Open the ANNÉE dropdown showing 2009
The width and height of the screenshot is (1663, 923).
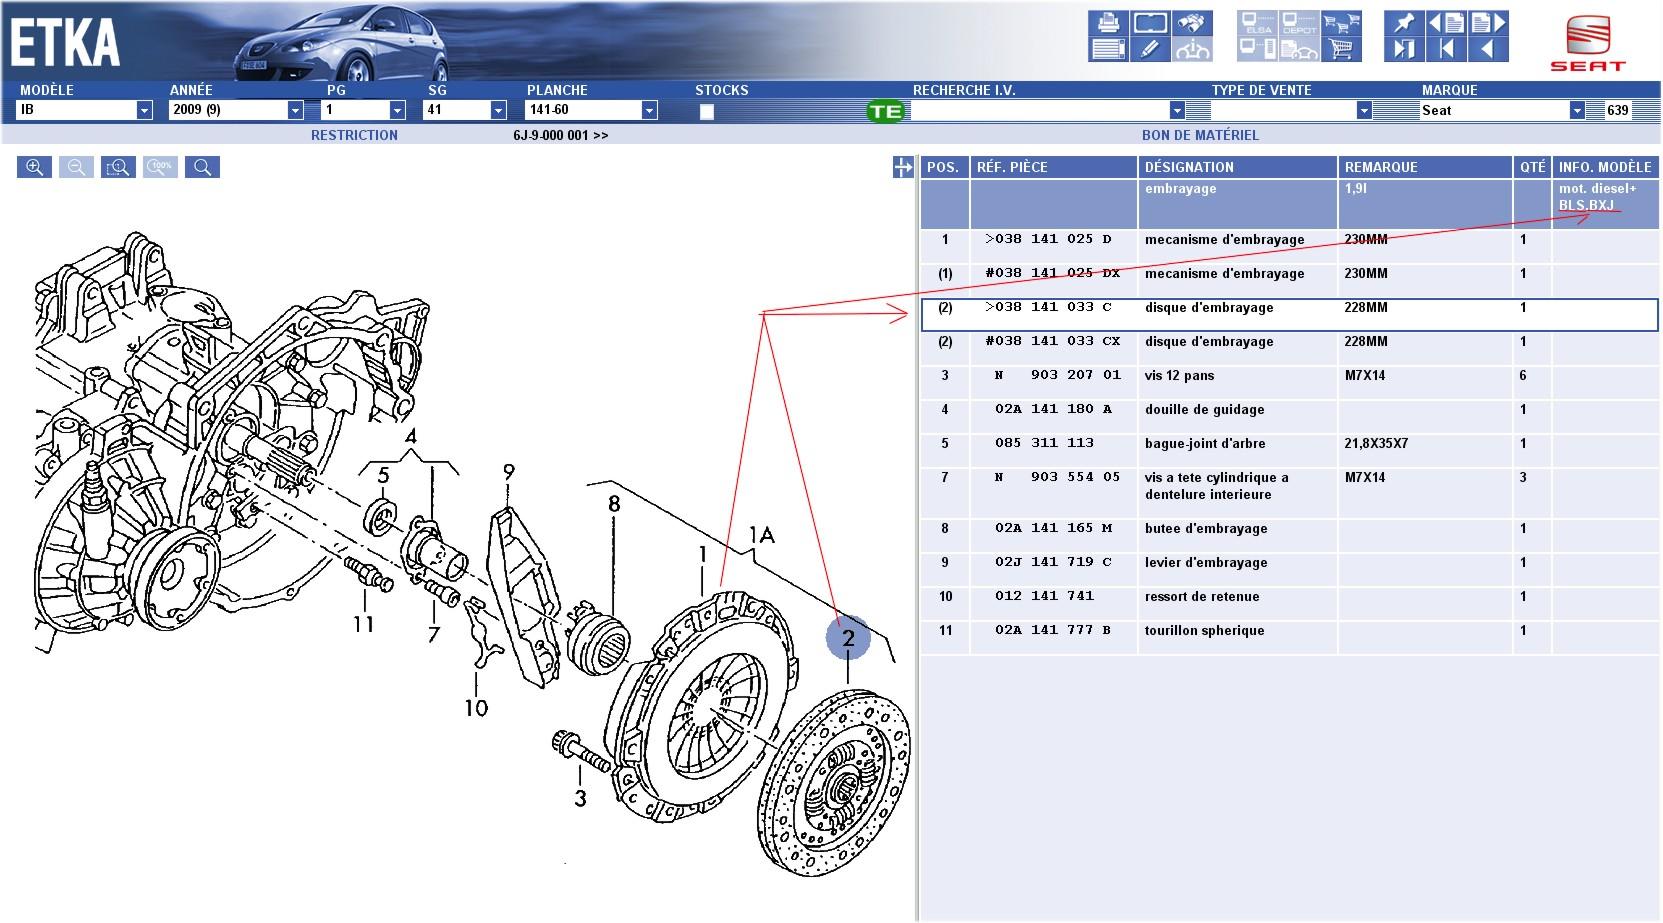(x=294, y=110)
